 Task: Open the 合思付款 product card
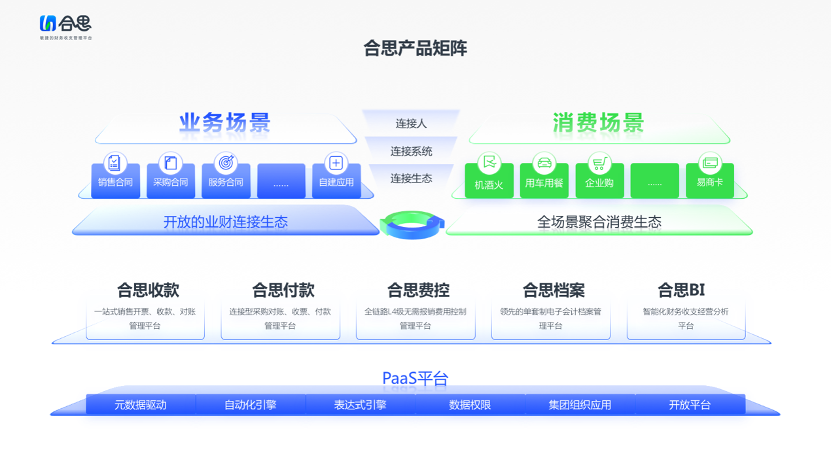tap(281, 310)
